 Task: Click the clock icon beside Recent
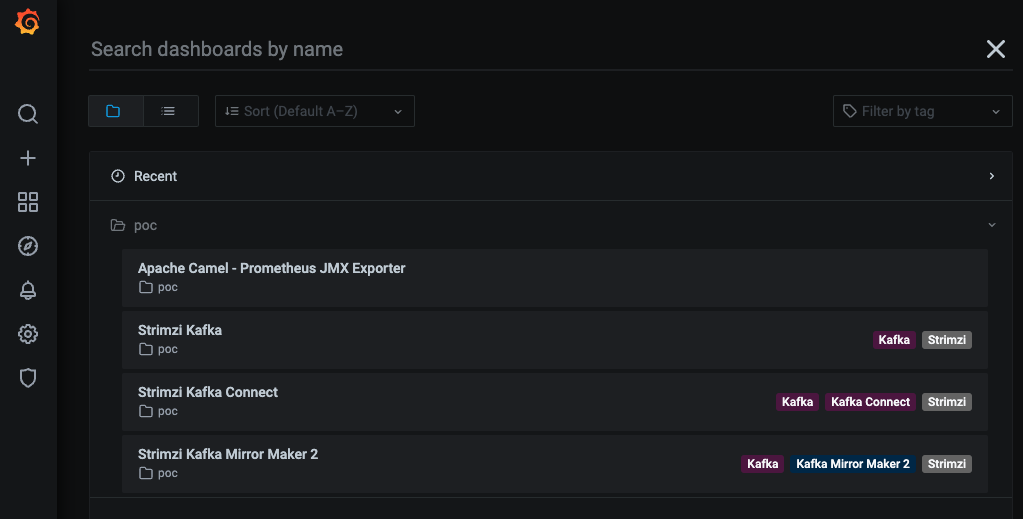[x=117, y=176]
